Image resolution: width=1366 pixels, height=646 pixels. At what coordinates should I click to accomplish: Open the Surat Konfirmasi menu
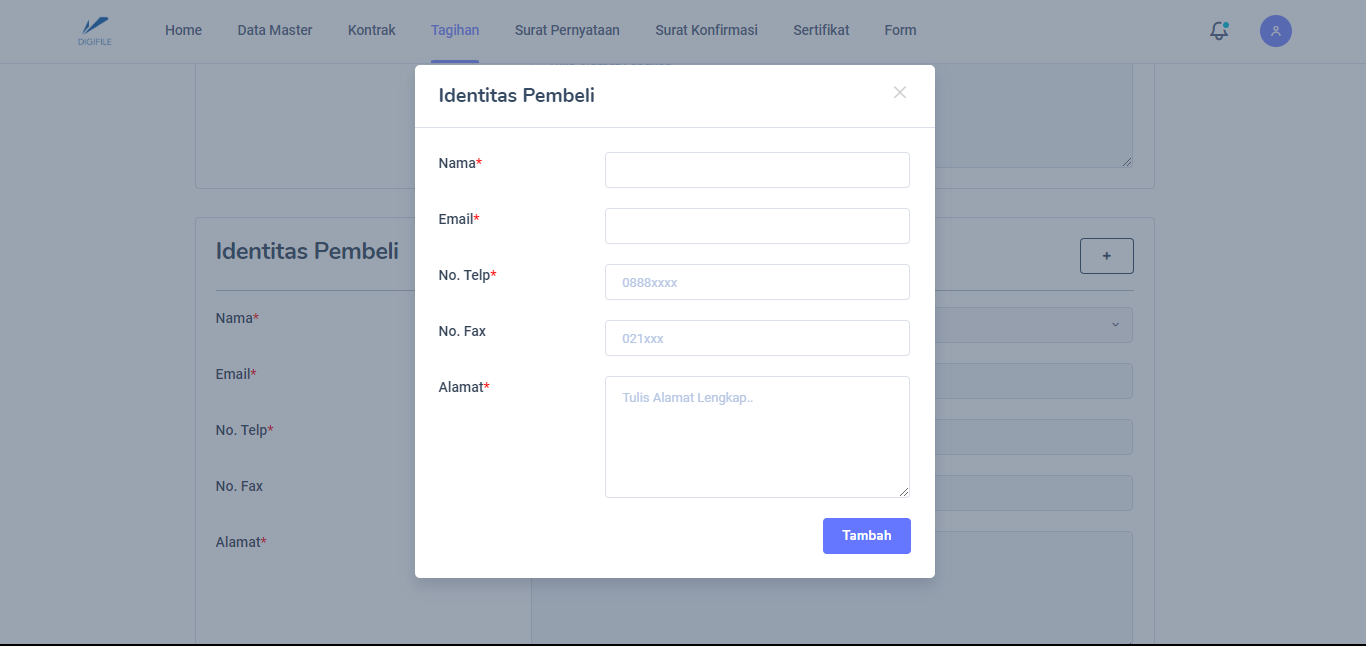[x=706, y=31]
